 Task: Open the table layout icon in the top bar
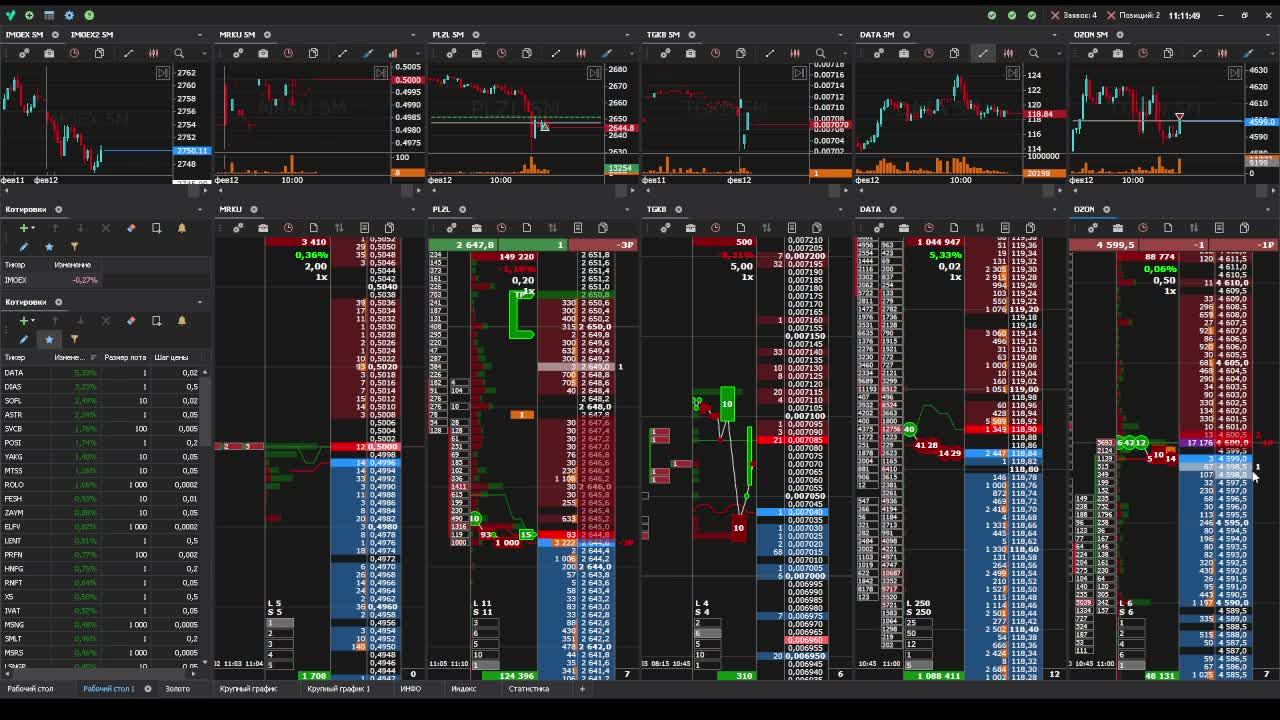[x=49, y=15]
